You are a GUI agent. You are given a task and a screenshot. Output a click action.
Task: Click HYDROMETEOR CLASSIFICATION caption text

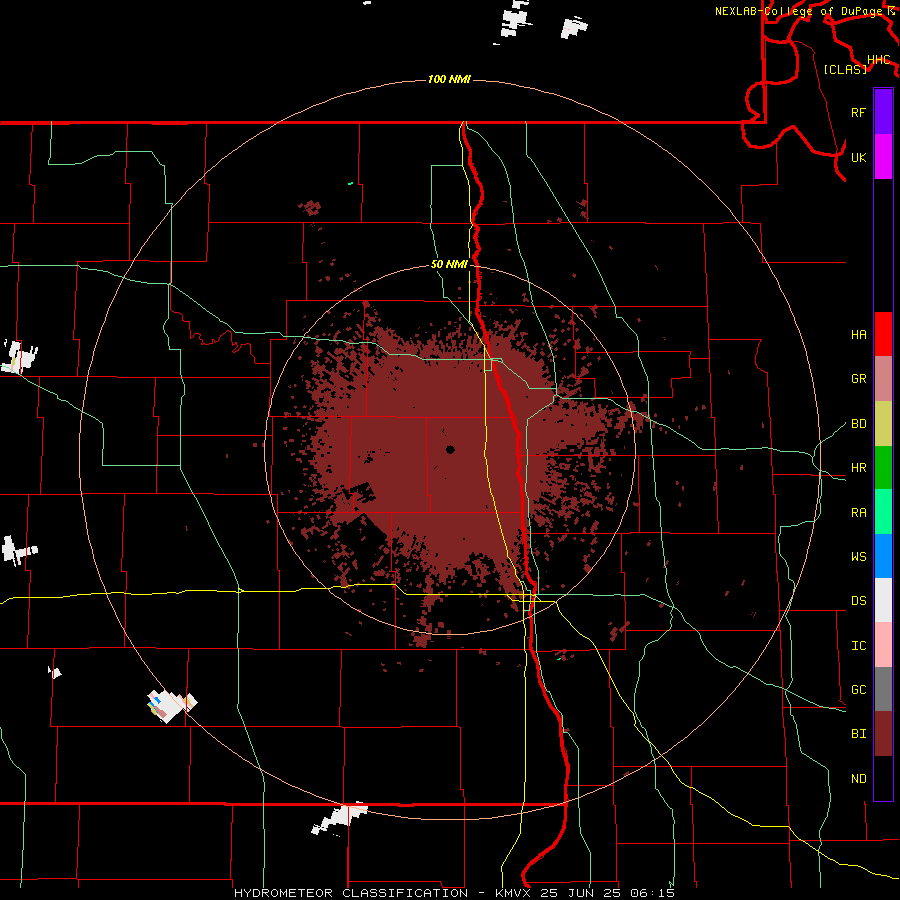point(351,893)
